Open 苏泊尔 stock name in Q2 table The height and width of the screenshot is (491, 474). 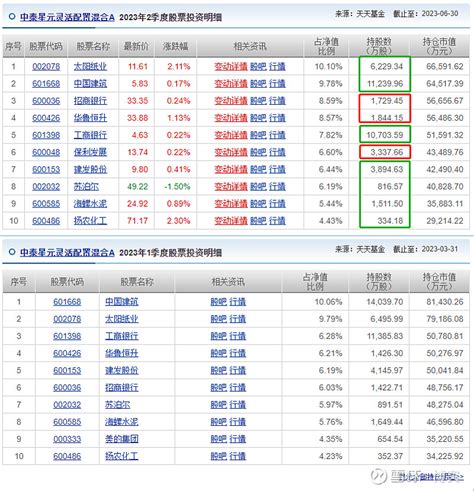(x=86, y=187)
